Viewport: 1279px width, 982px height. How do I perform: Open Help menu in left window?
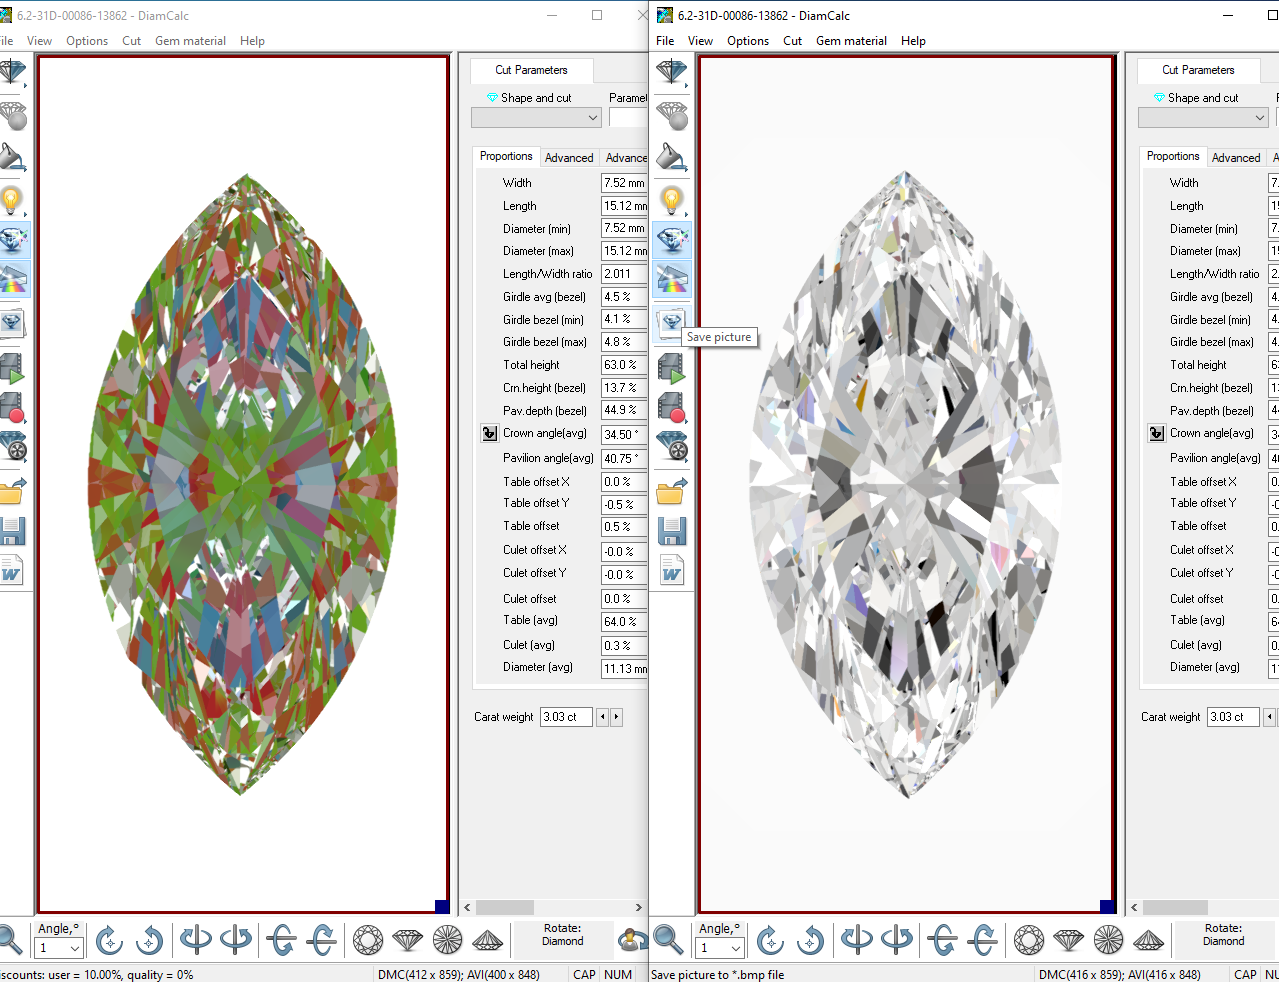pyautogui.click(x=252, y=41)
